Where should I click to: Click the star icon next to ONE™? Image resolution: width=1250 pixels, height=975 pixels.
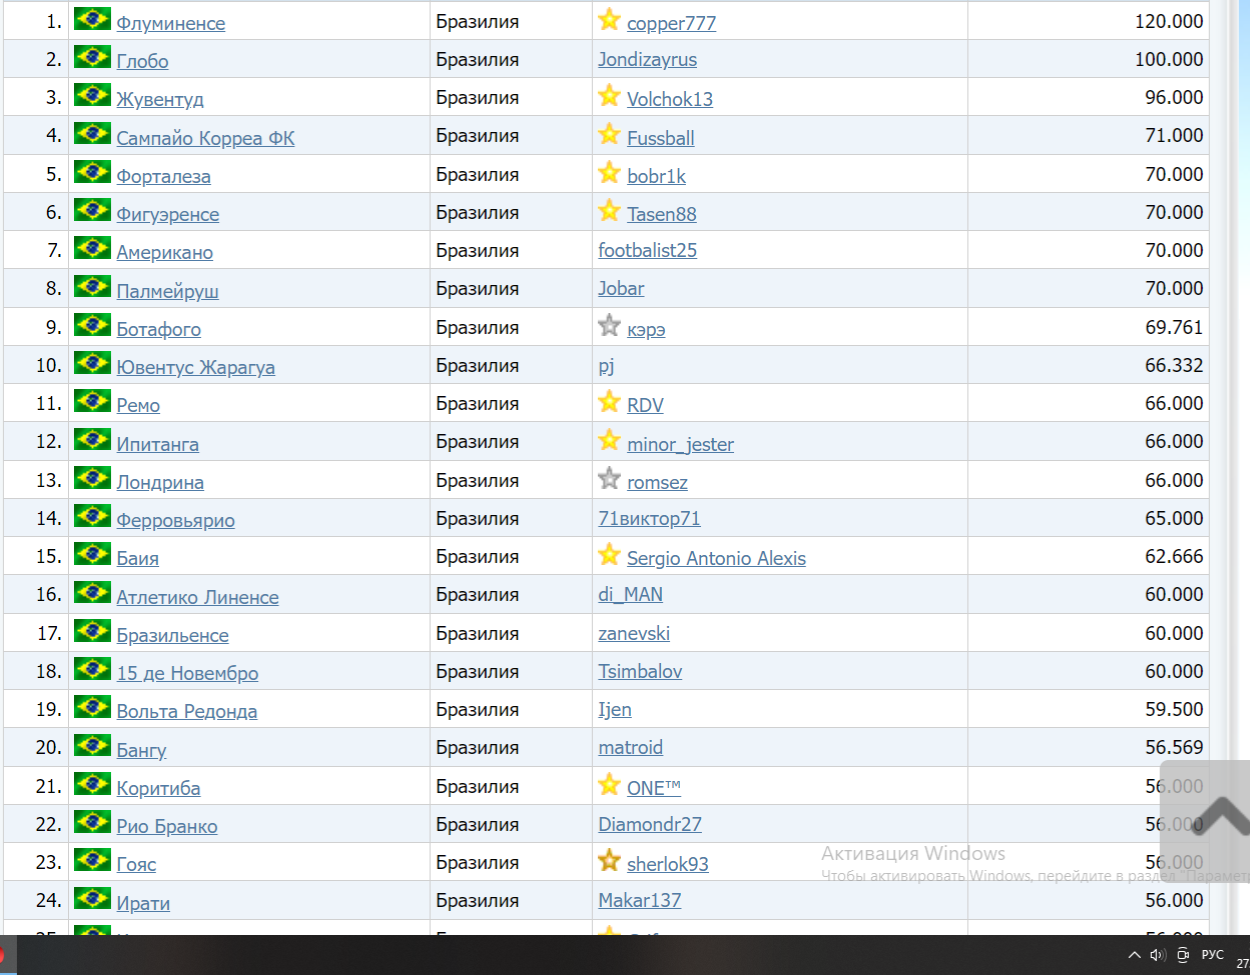point(609,784)
